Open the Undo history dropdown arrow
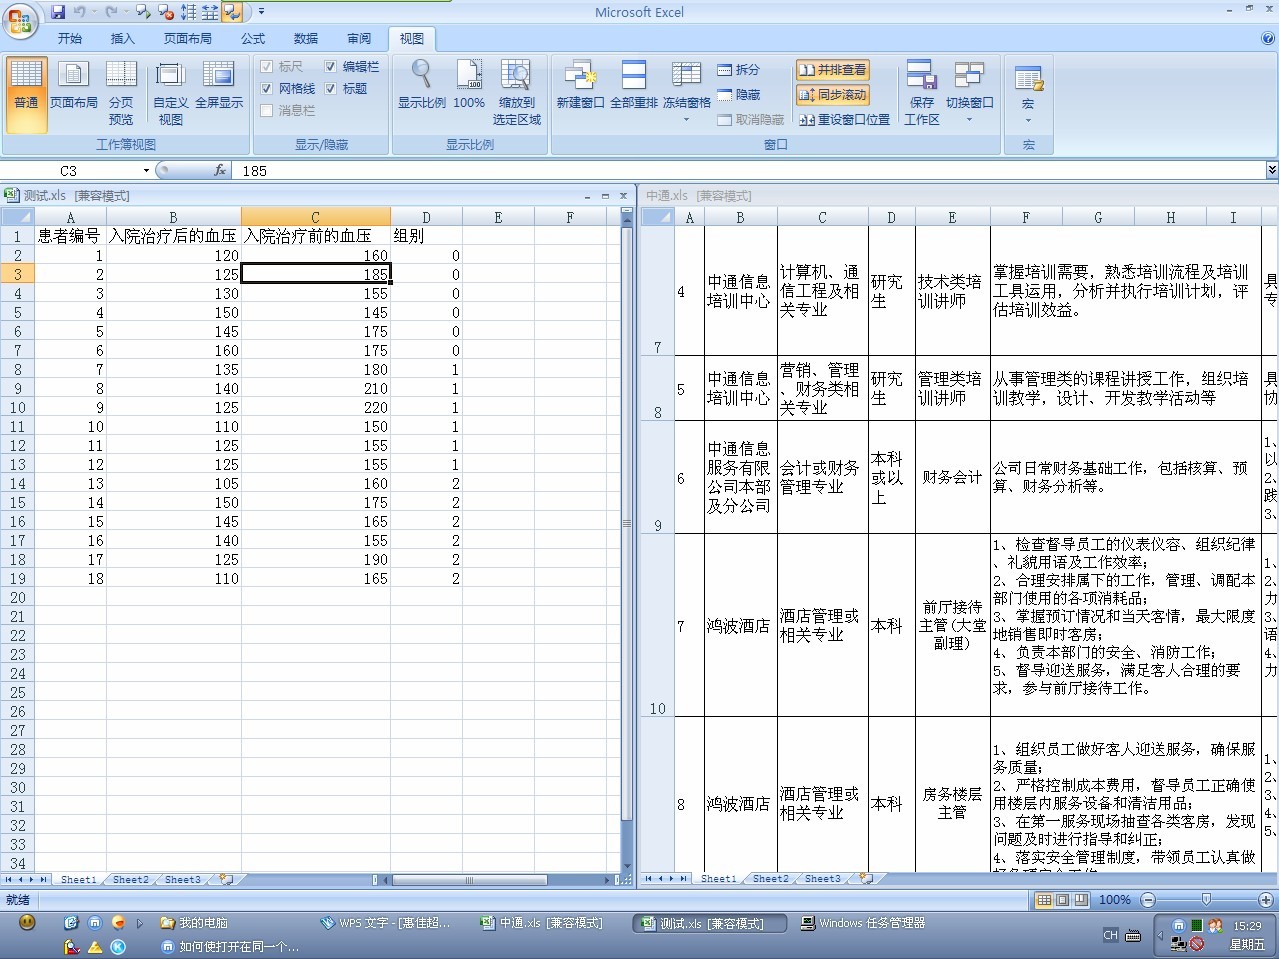 tap(94, 12)
